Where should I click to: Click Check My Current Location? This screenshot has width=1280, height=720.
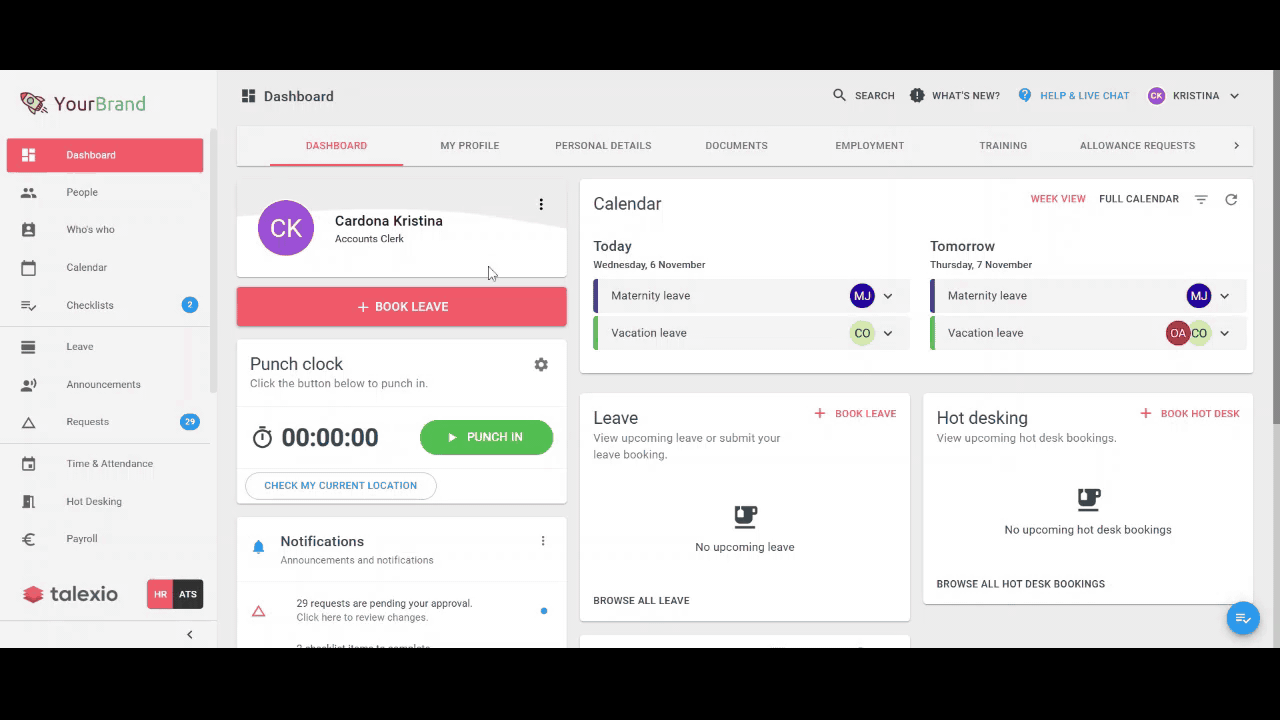[x=340, y=486]
